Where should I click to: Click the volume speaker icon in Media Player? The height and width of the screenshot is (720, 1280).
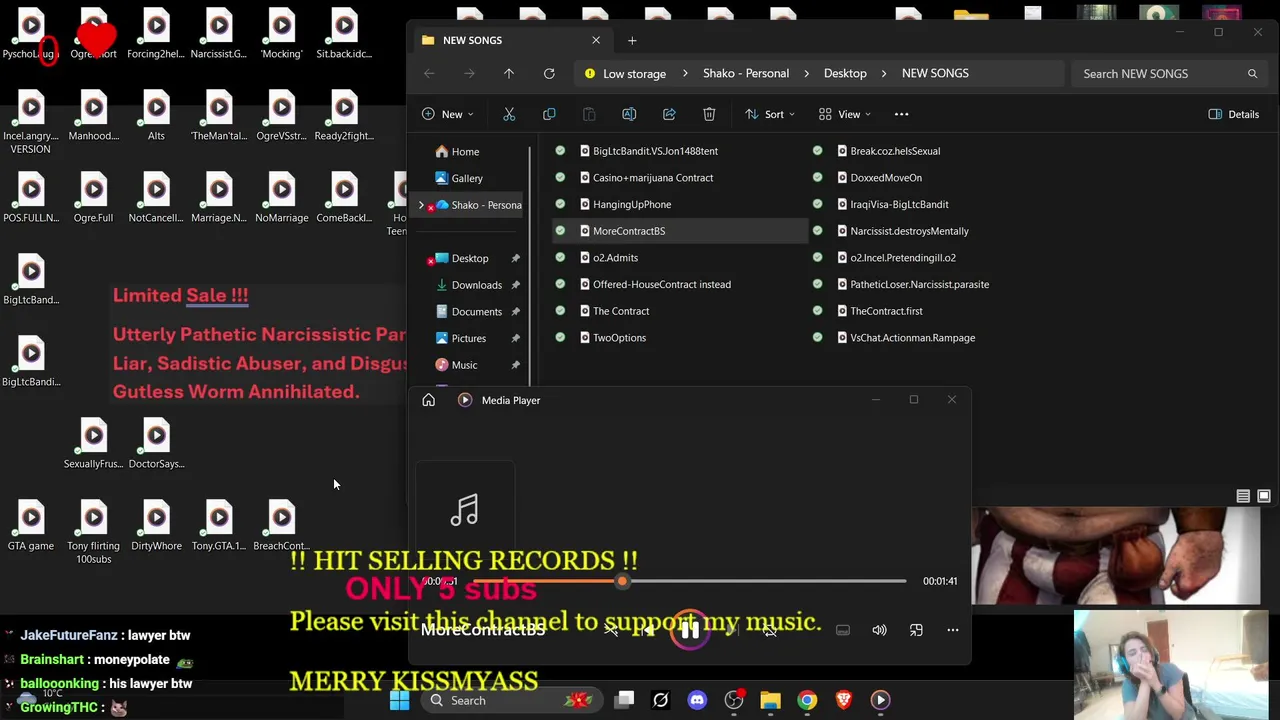pyautogui.click(x=879, y=630)
